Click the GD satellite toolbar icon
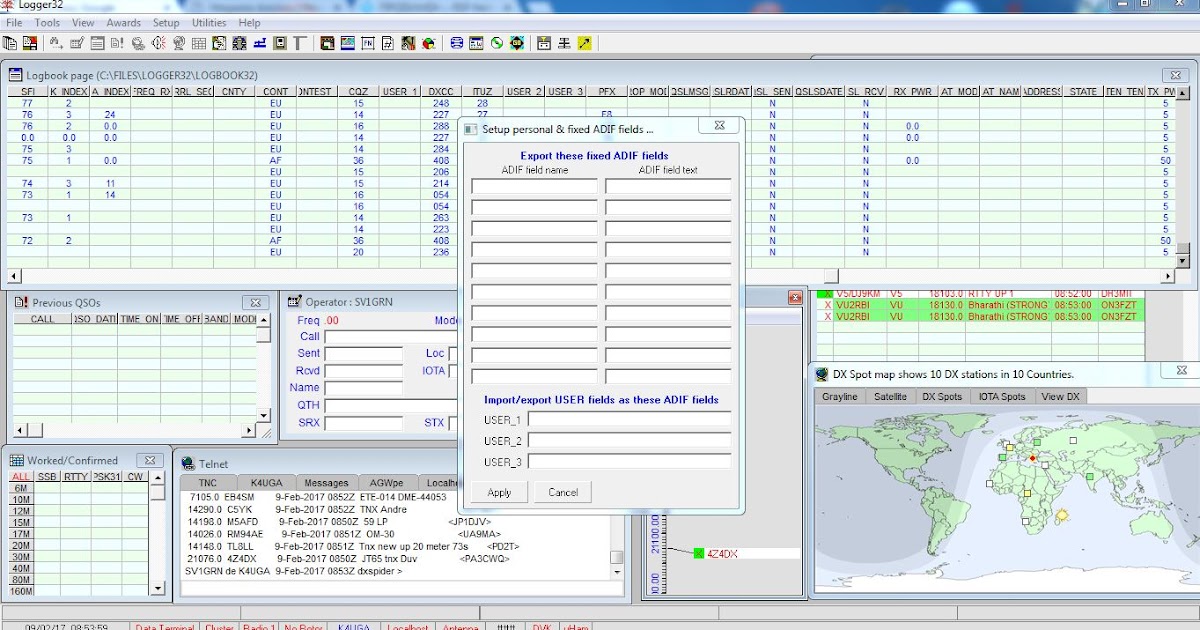This screenshot has height=630, width=1200. coord(517,43)
